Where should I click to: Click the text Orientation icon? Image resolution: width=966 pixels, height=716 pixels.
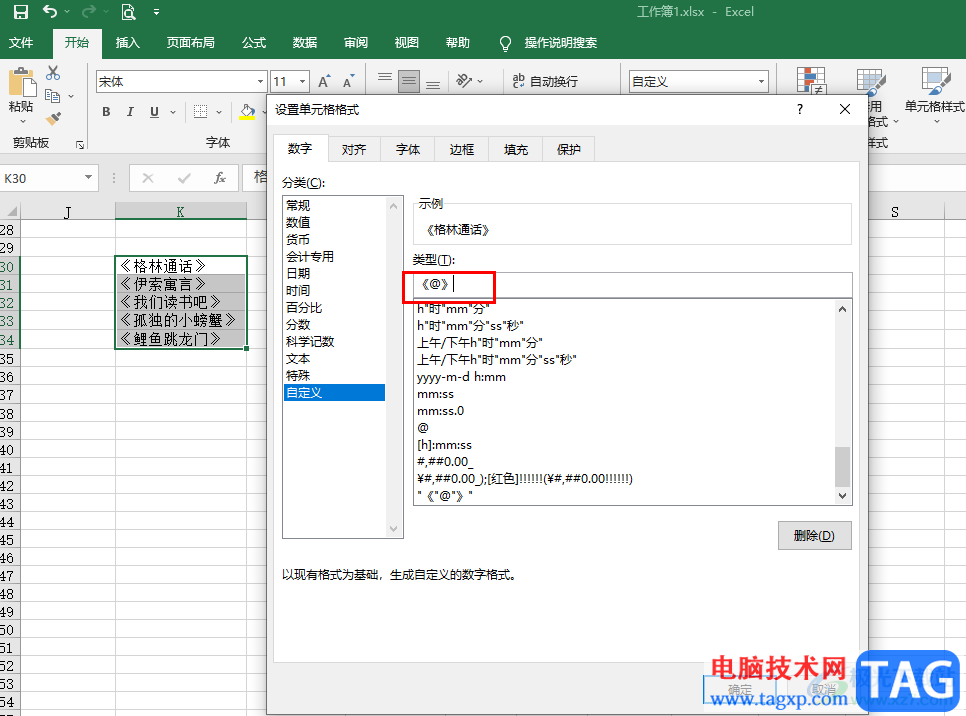coord(465,81)
